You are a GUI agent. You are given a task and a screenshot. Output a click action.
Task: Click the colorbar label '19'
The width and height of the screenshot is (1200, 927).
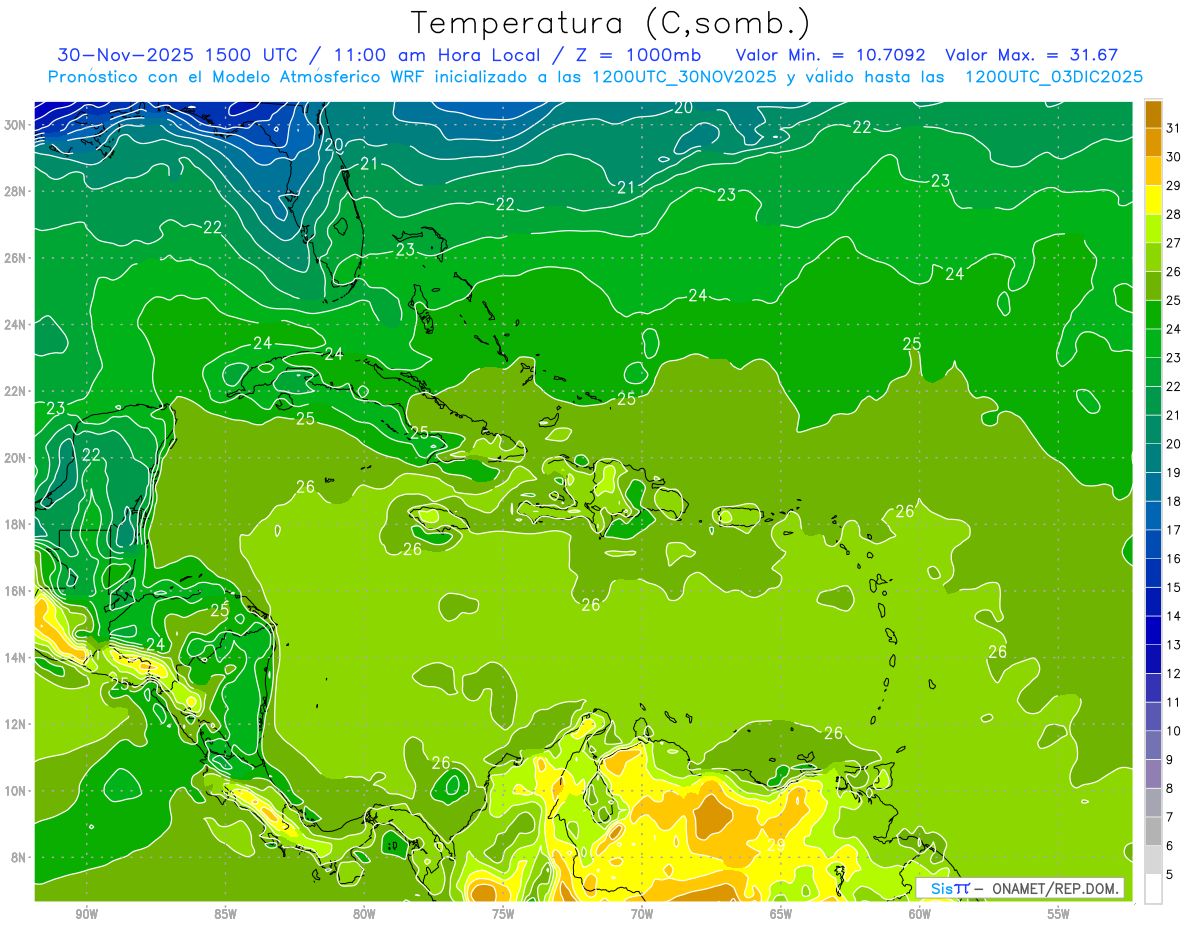point(1173,473)
